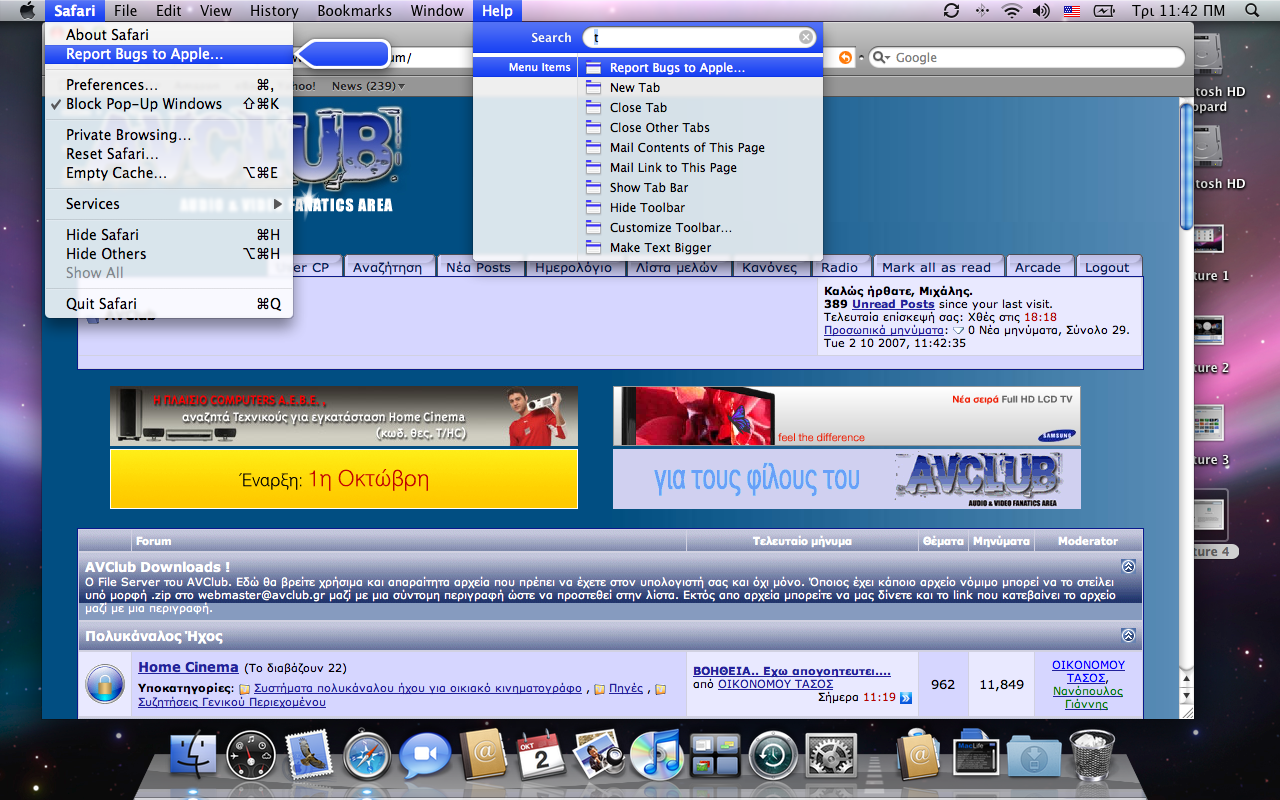Image resolution: width=1280 pixels, height=800 pixels.
Task: Select Make Text Bigger in Help results
Action: [x=700, y=247]
